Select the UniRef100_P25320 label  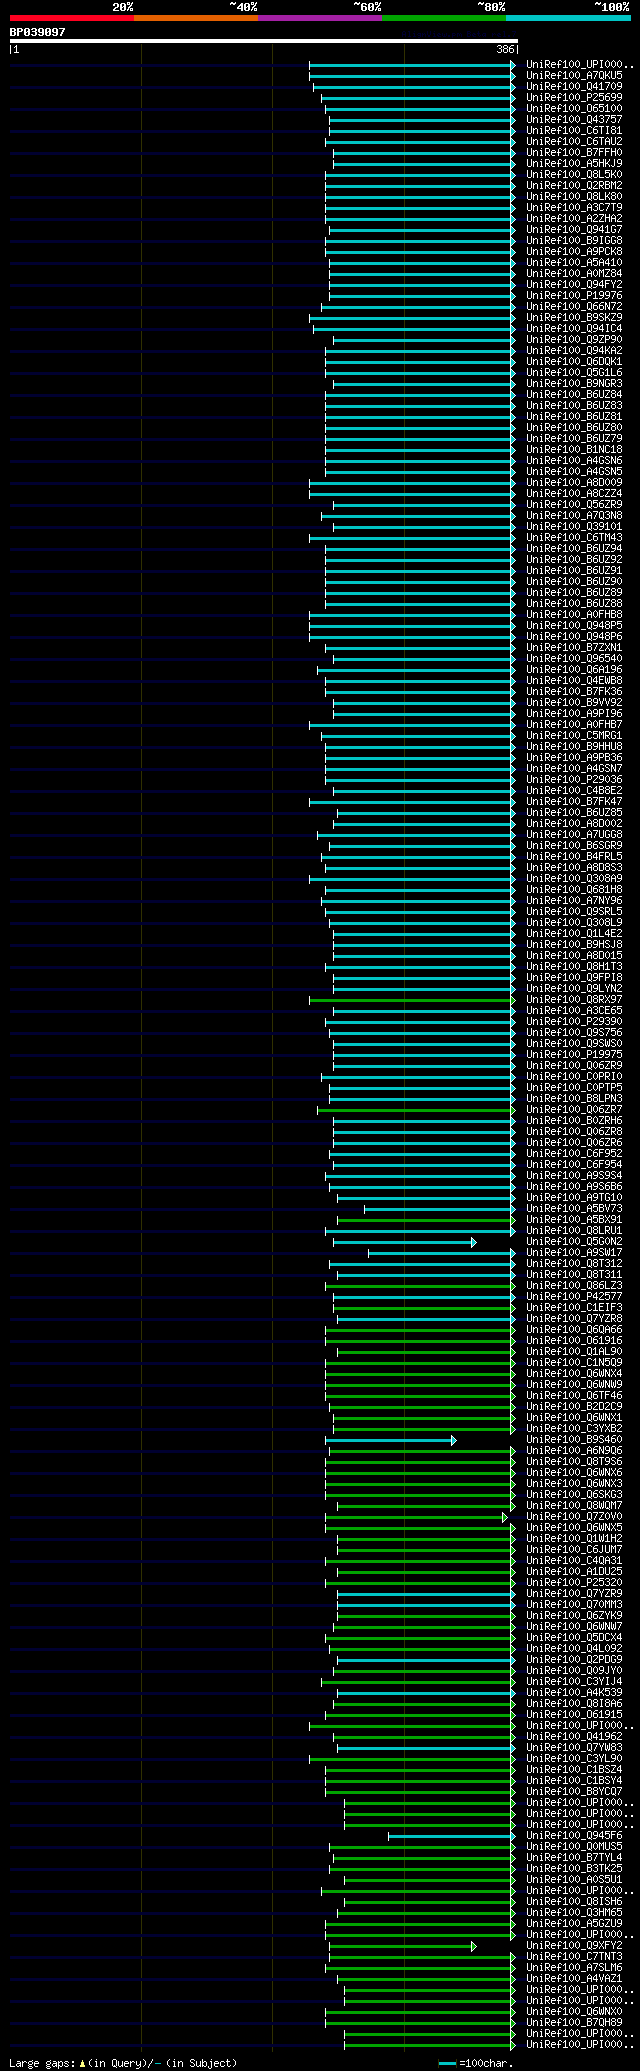tap(574, 1582)
